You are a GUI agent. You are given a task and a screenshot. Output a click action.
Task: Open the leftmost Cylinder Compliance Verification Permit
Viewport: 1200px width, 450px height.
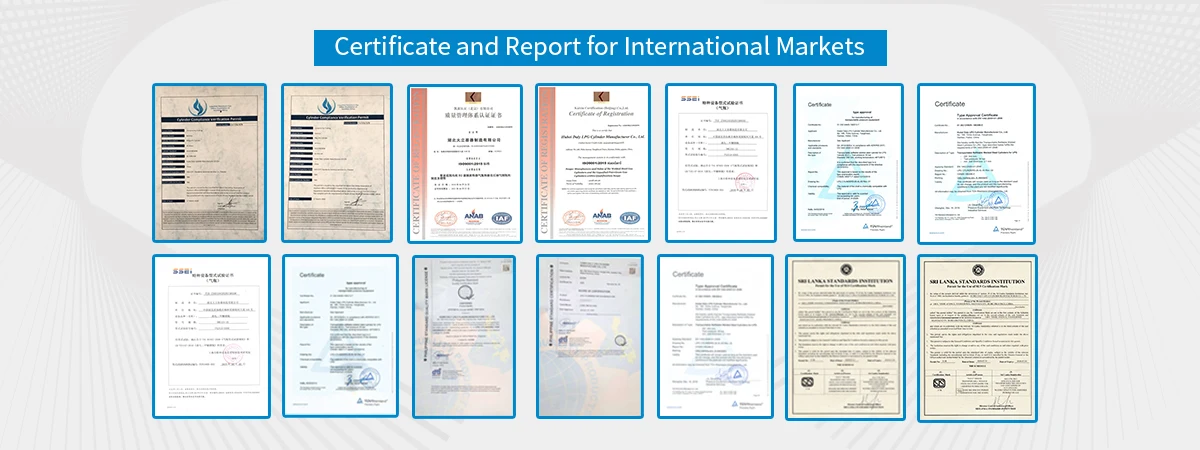(x=211, y=163)
